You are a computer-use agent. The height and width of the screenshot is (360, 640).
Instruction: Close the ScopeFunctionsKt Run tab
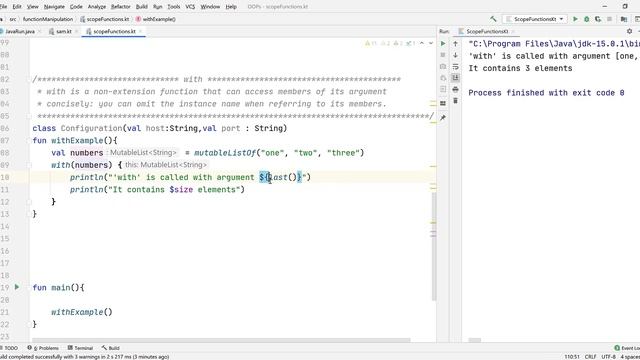tap(513, 31)
